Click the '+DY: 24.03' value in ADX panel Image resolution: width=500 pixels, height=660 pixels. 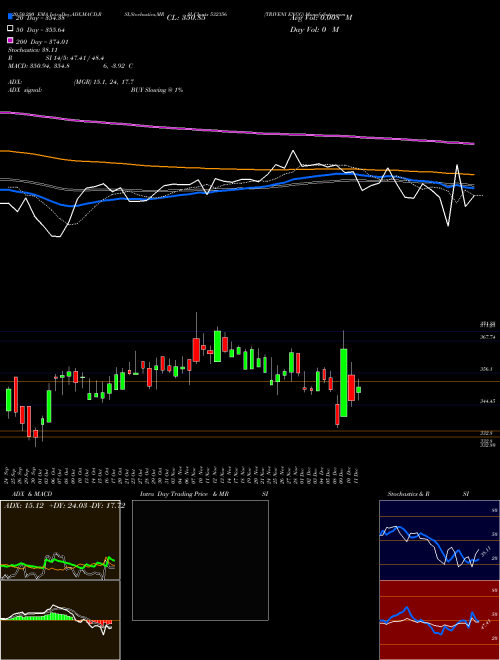click(x=69, y=506)
